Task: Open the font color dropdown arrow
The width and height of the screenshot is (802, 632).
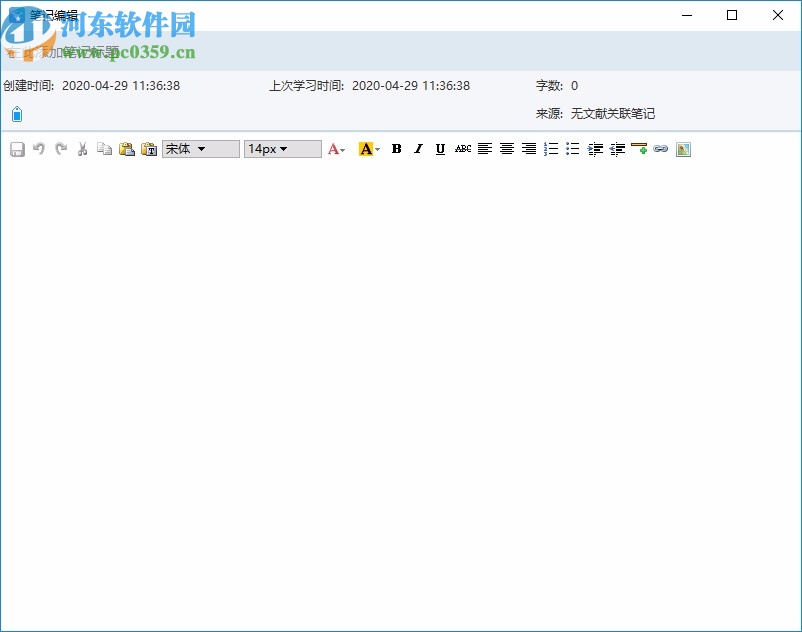Action: (x=343, y=149)
